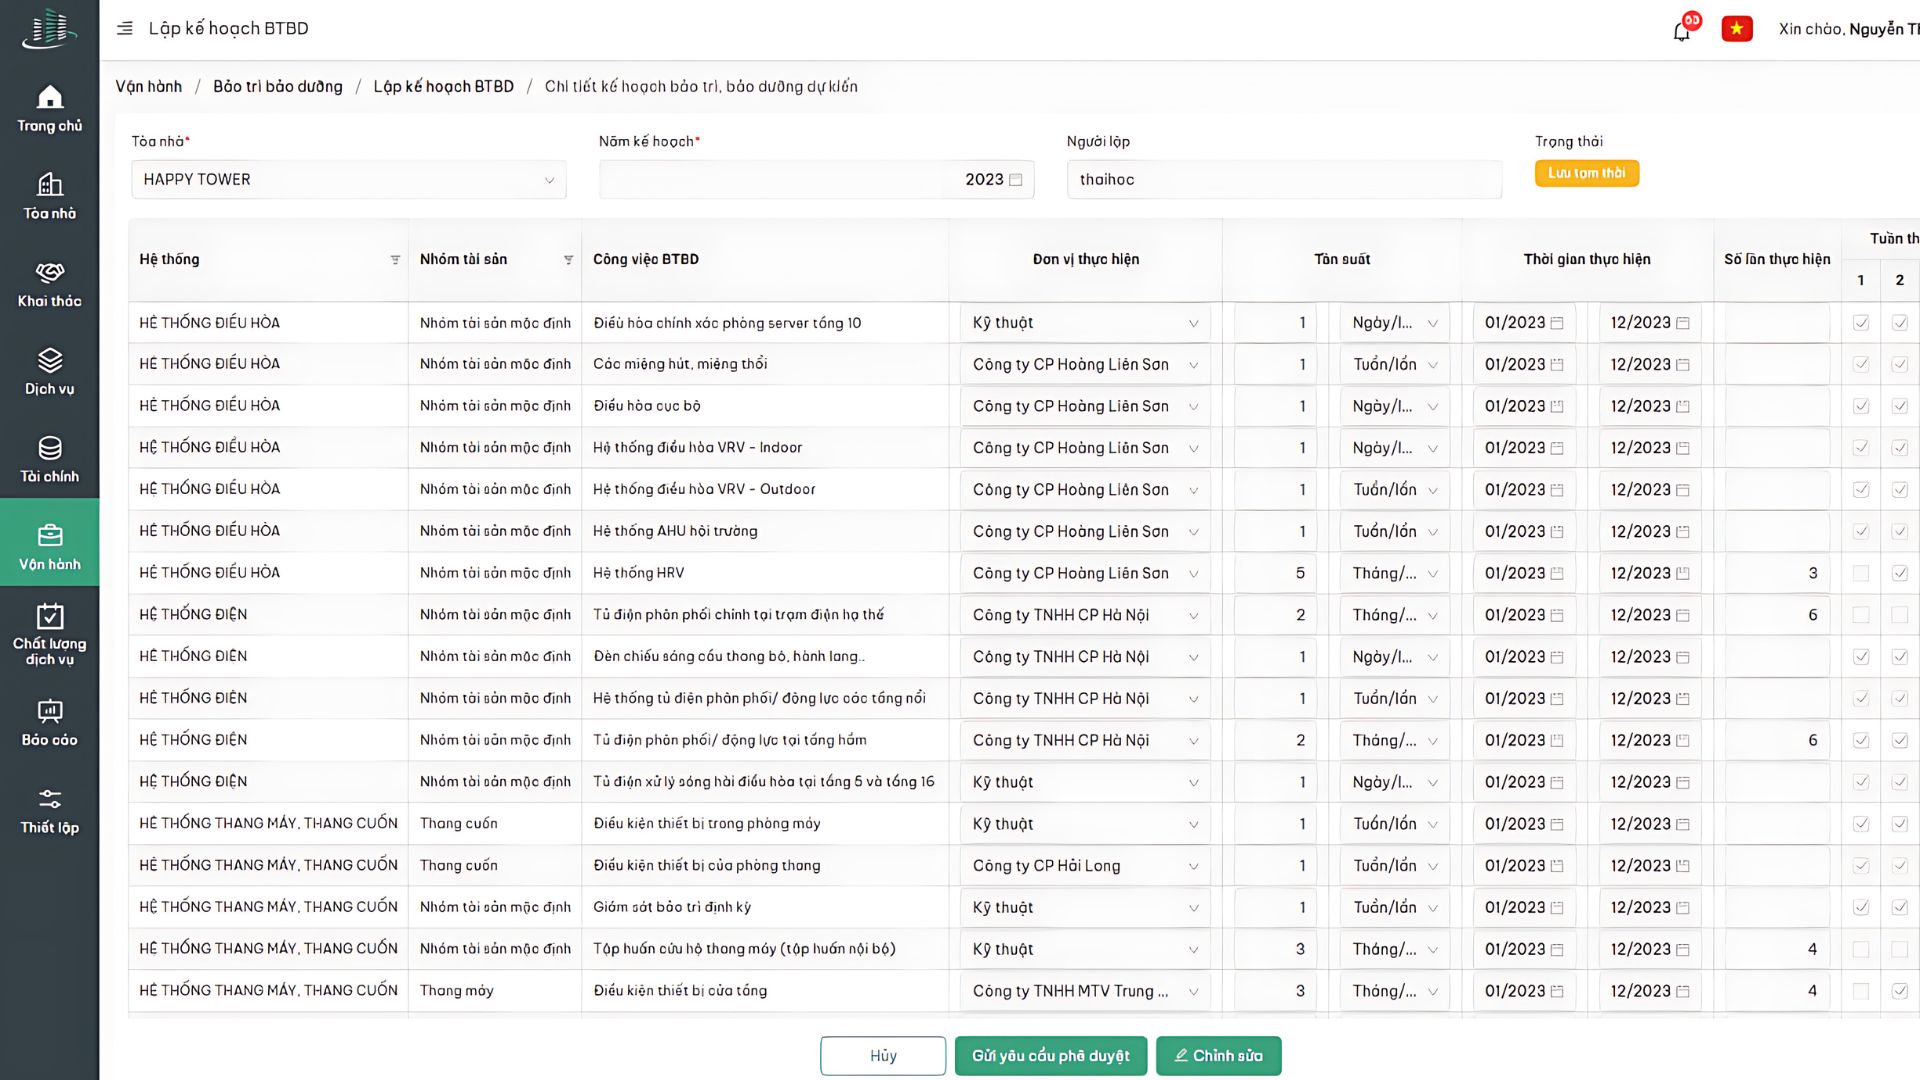Open unit dropdown for Các miệng hút, miệng thổi
Image resolution: width=1920 pixels, height=1080 pixels.
(1085, 365)
